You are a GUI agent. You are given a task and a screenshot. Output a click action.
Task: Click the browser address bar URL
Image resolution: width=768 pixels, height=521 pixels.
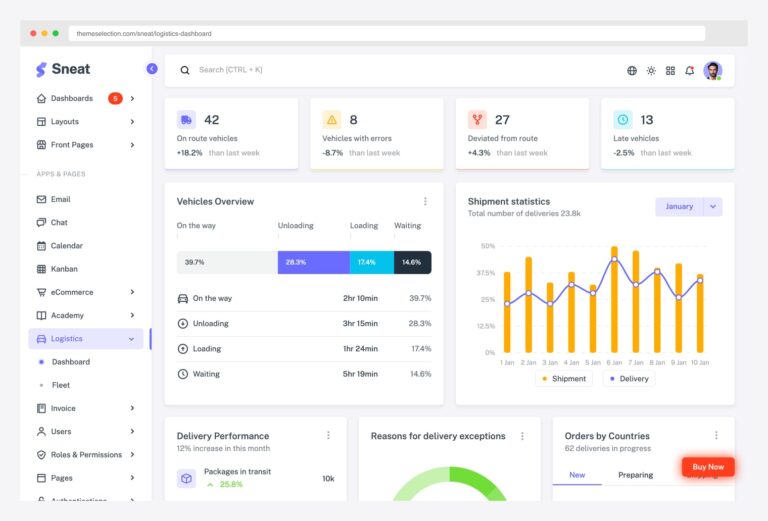click(144, 34)
